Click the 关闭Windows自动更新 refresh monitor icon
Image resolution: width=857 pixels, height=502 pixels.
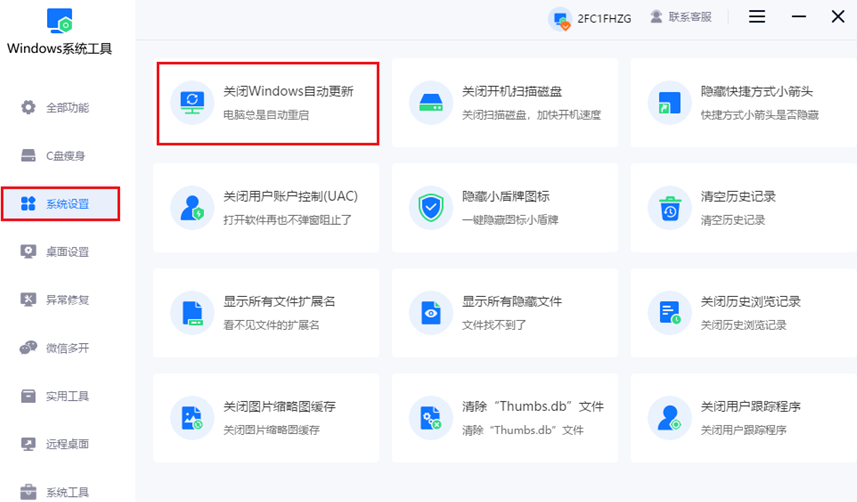(192, 103)
